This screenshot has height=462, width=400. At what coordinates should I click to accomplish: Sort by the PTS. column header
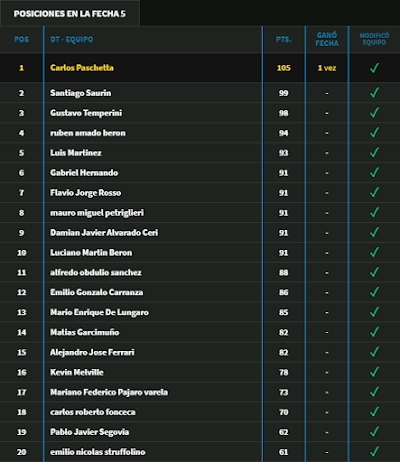click(x=284, y=39)
